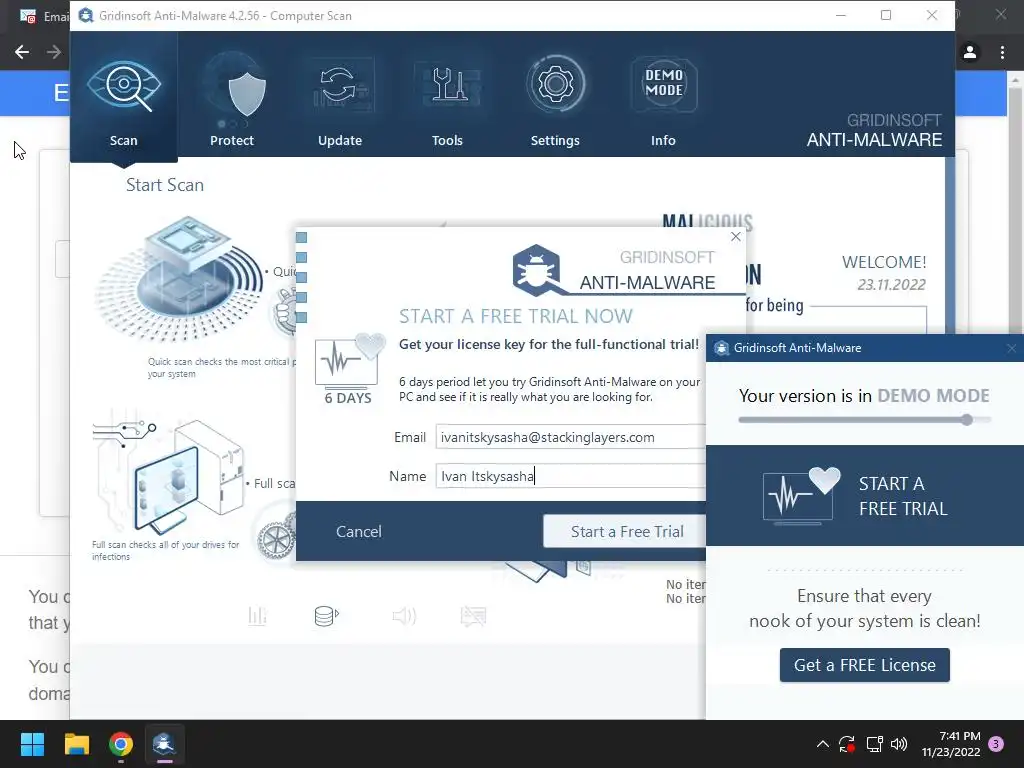This screenshot has height=768, width=1024.
Task: Close the free trial dialog
Action: click(x=736, y=236)
